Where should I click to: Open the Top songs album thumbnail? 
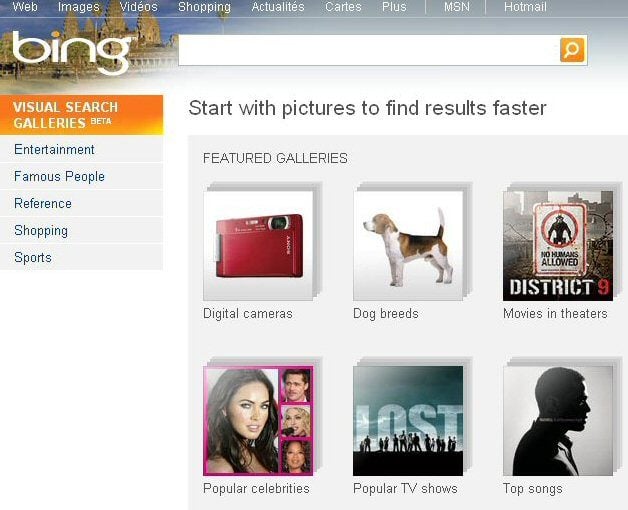pos(558,421)
